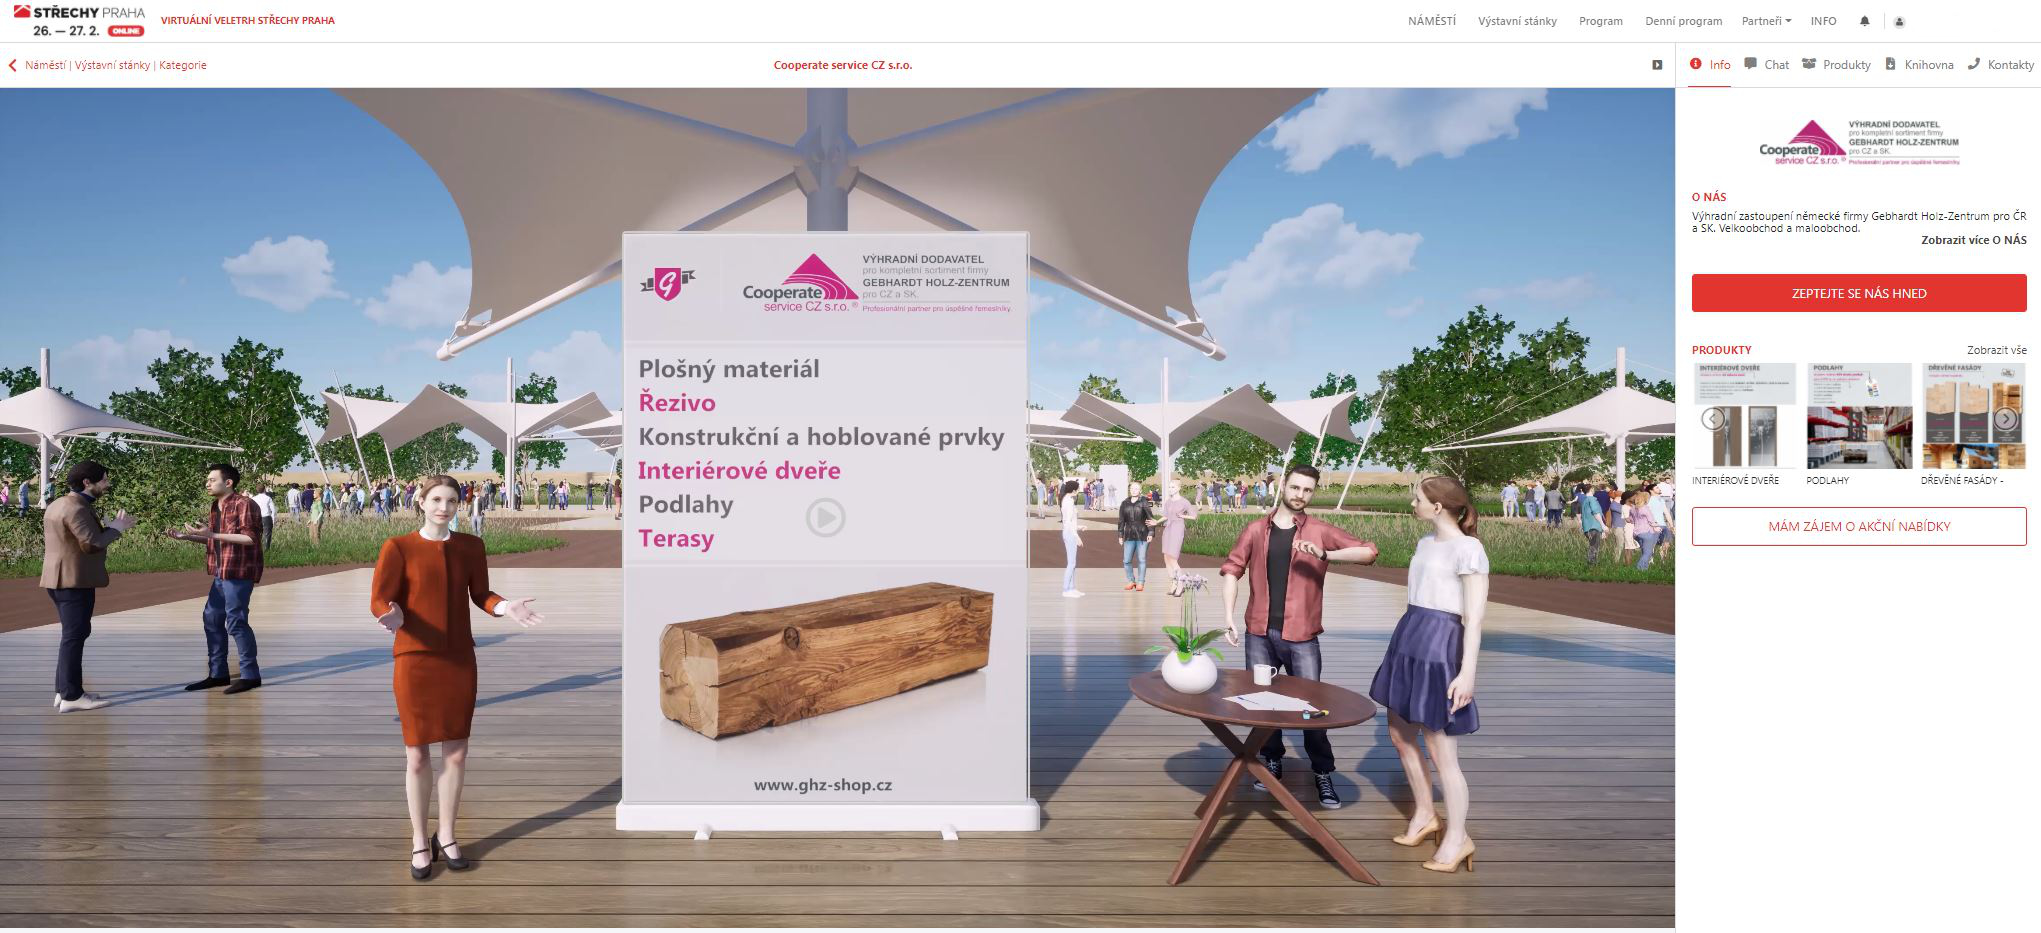The height and width of the screenshot is (933, 2041).
Task: Click Zobrazit vše products link
Action: [x=1997, y=350]
